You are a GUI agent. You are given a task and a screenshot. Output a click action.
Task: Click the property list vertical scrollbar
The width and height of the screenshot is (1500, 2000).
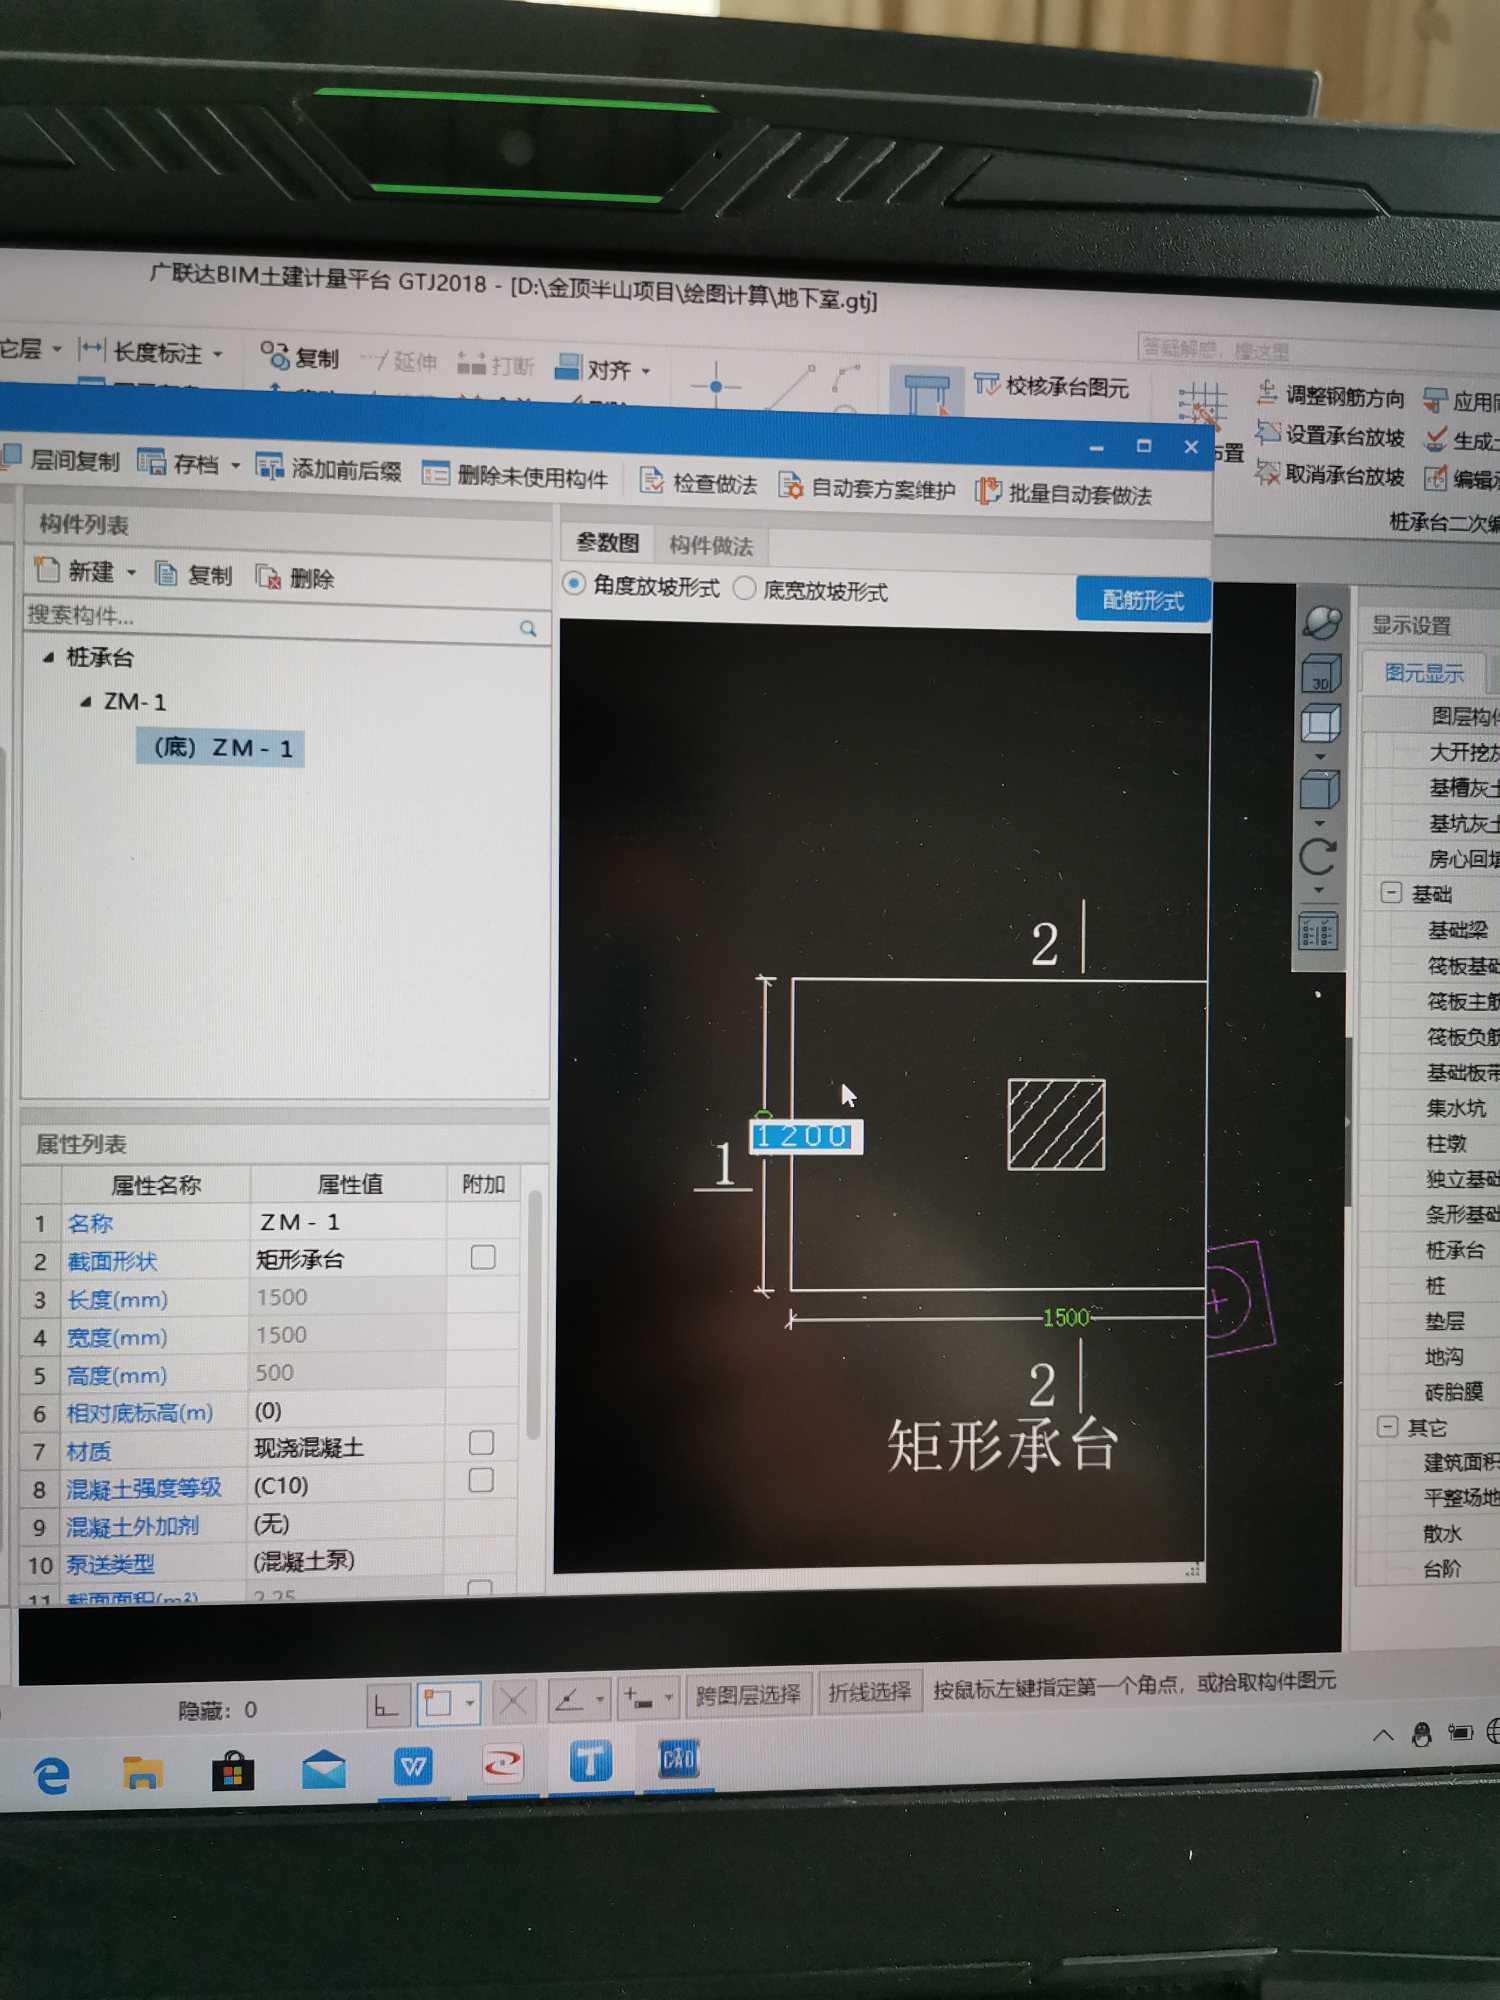click(534, 1314)
